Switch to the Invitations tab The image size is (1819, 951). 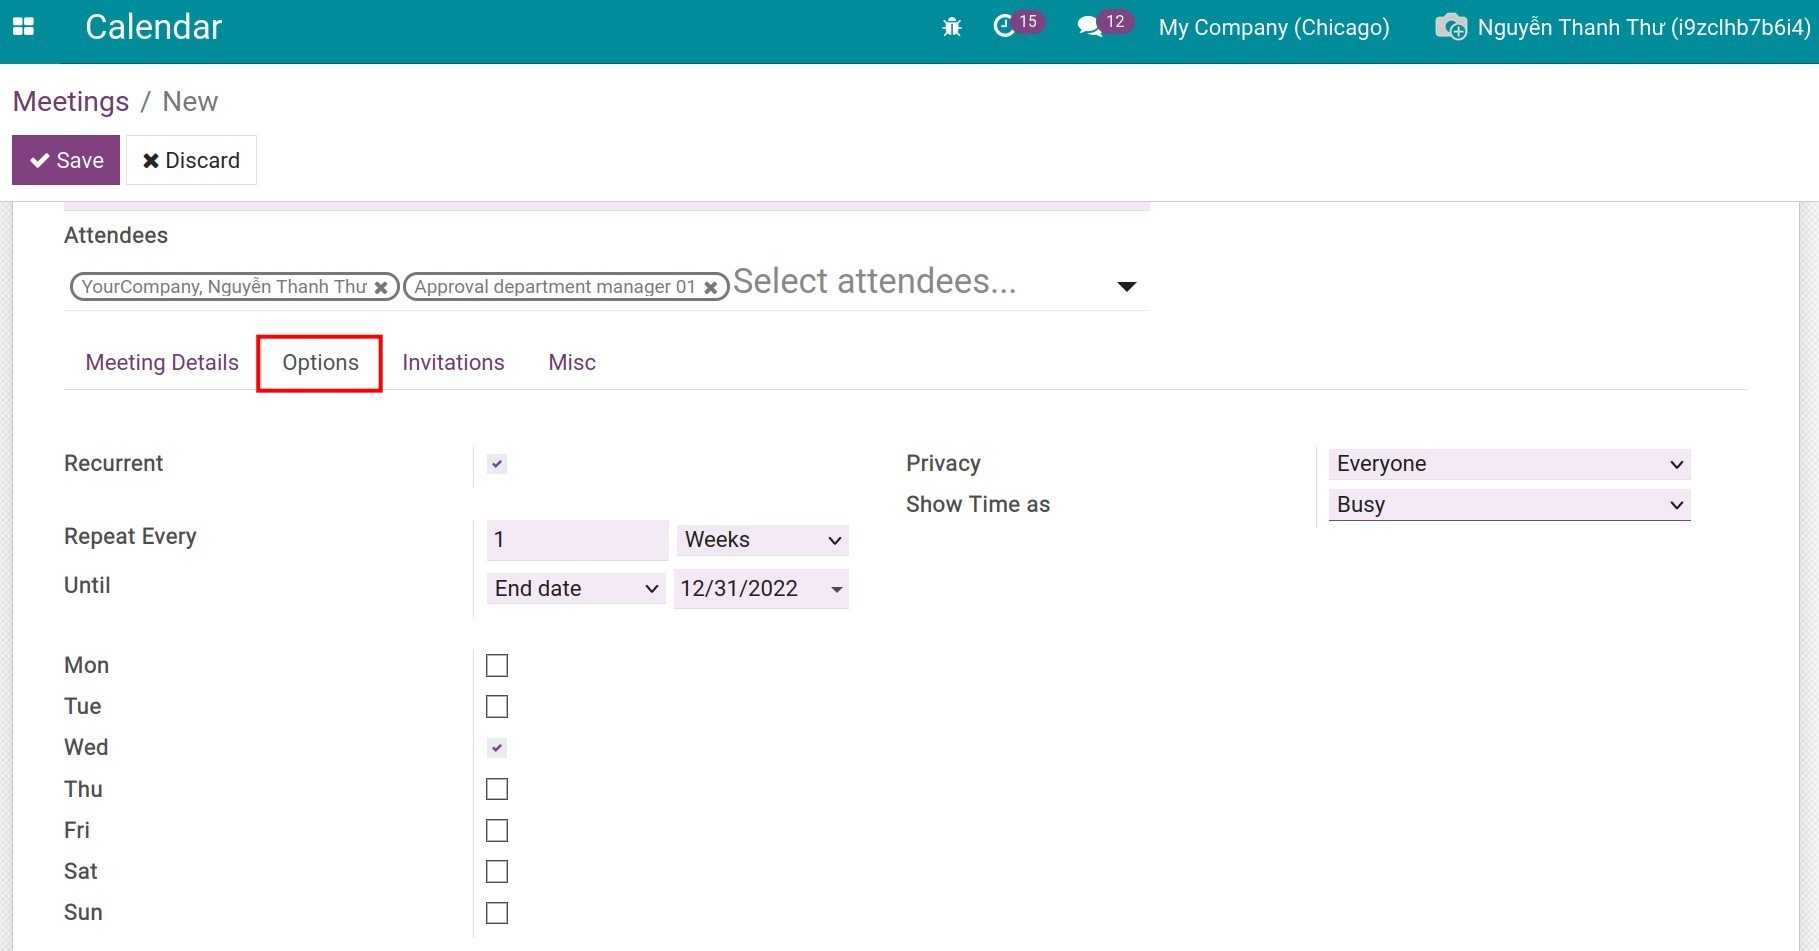453,363
